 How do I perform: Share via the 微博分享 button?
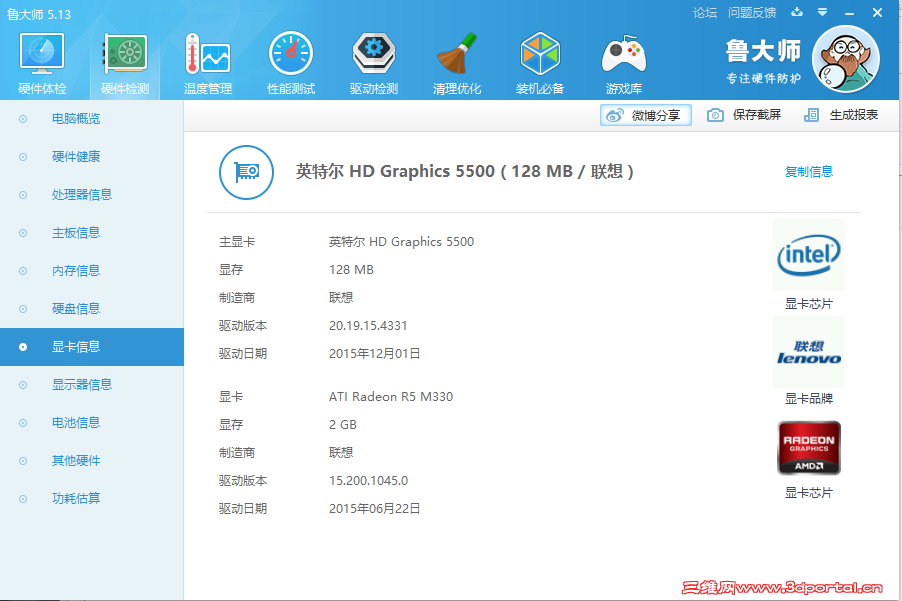[x=645, y=115]
